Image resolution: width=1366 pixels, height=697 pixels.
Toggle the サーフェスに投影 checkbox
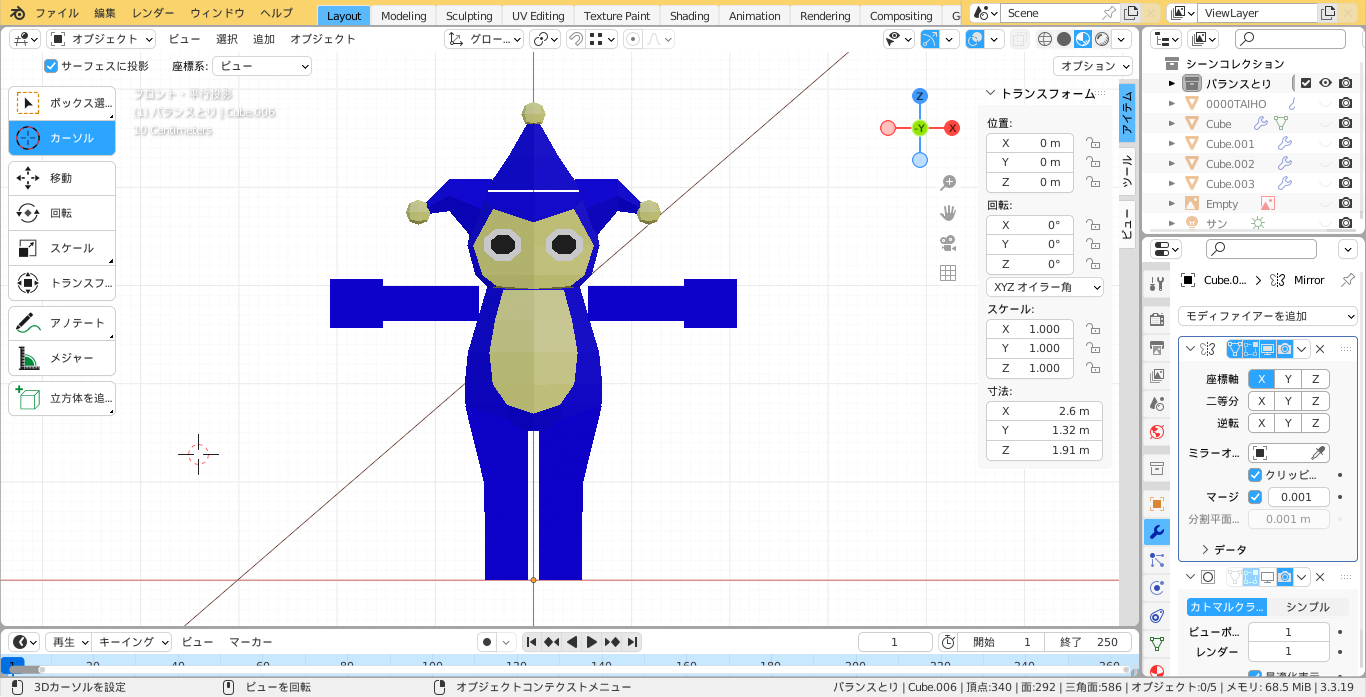click(52, 66)
